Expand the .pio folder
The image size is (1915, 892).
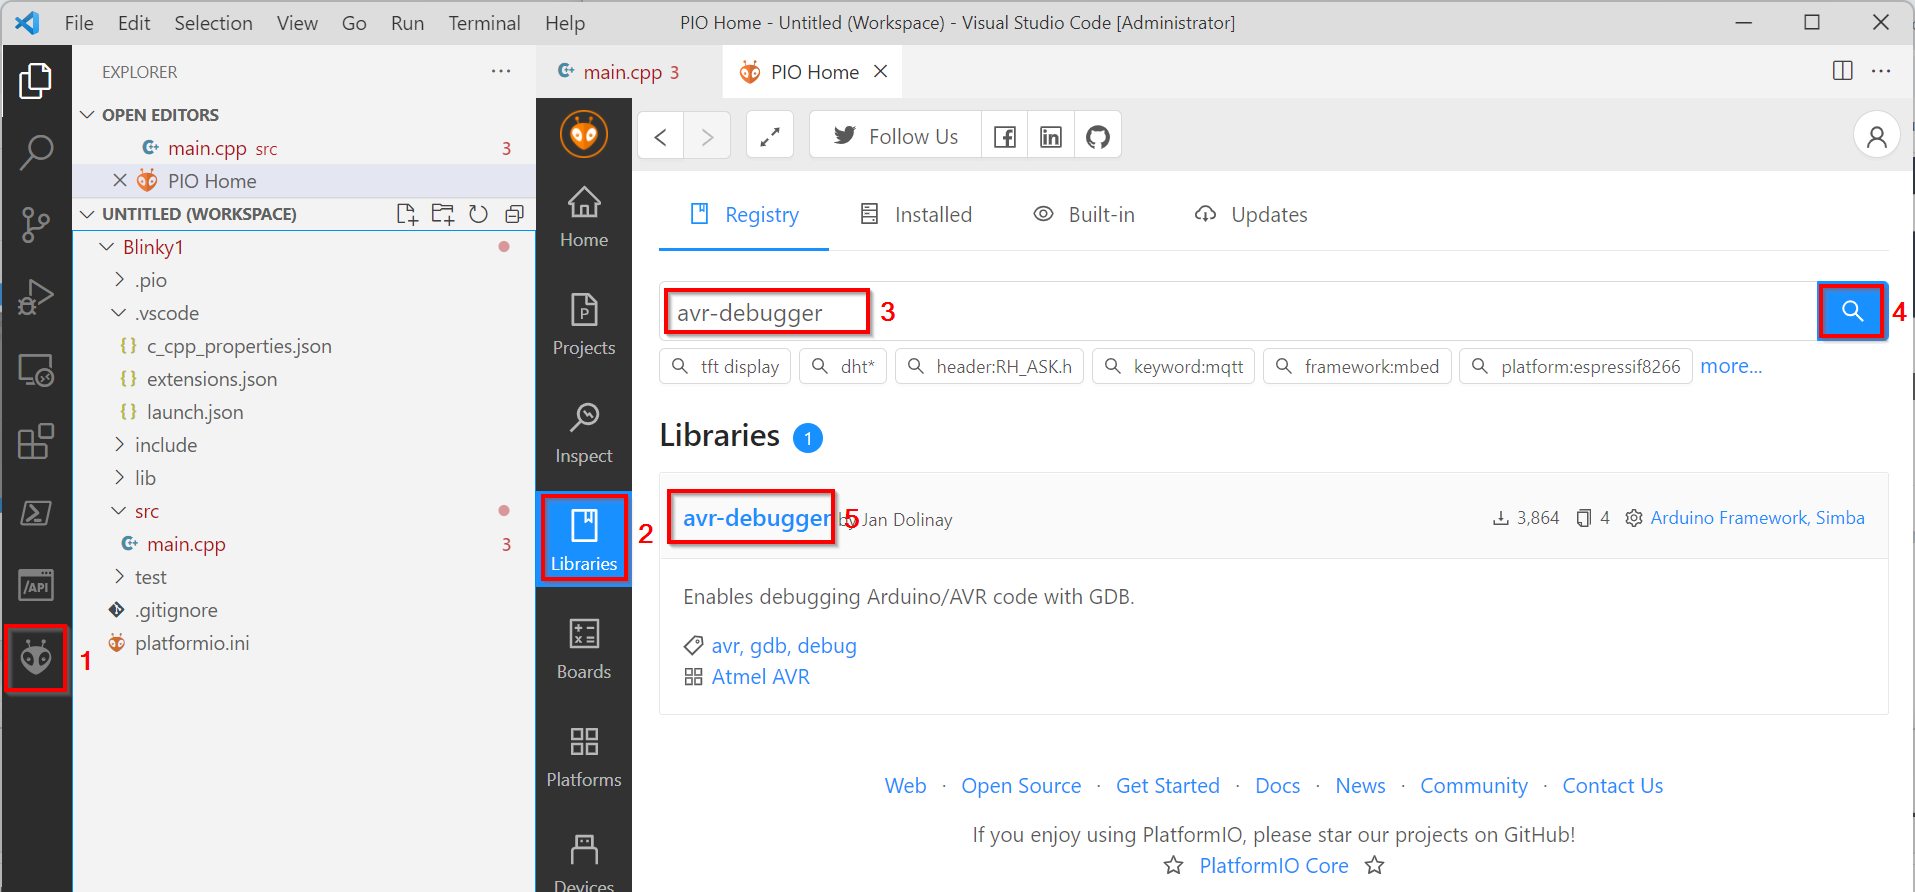(x=119, y=280)
